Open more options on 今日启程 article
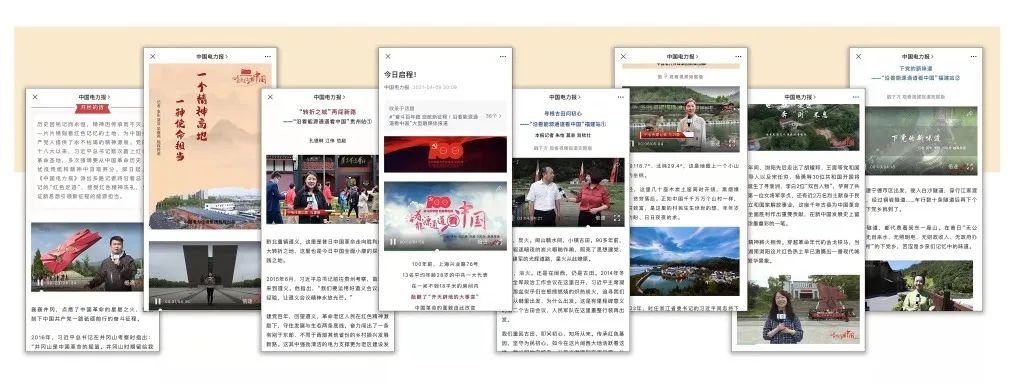 pyautogui.click(x=502, y=57)
